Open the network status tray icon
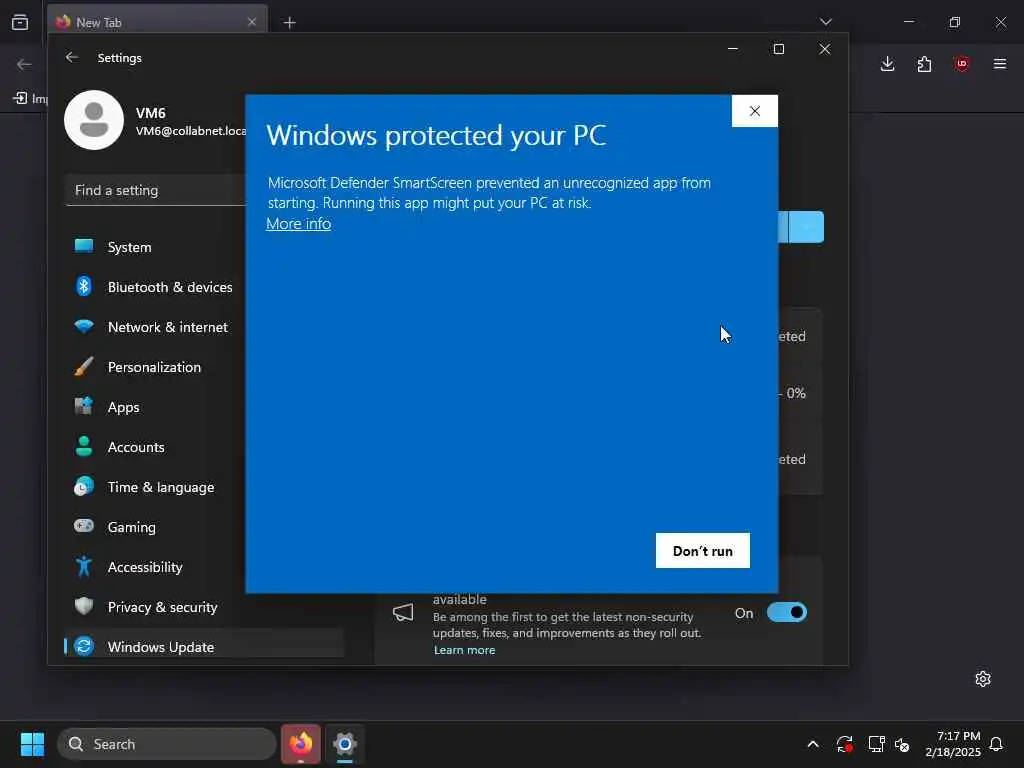This screenshot has height=768, width=1024. coord(876,744)
